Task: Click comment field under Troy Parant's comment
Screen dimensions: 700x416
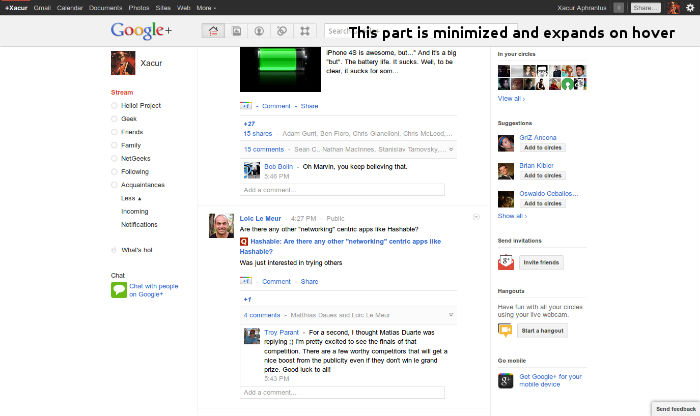Action: [x=342, y=392]
